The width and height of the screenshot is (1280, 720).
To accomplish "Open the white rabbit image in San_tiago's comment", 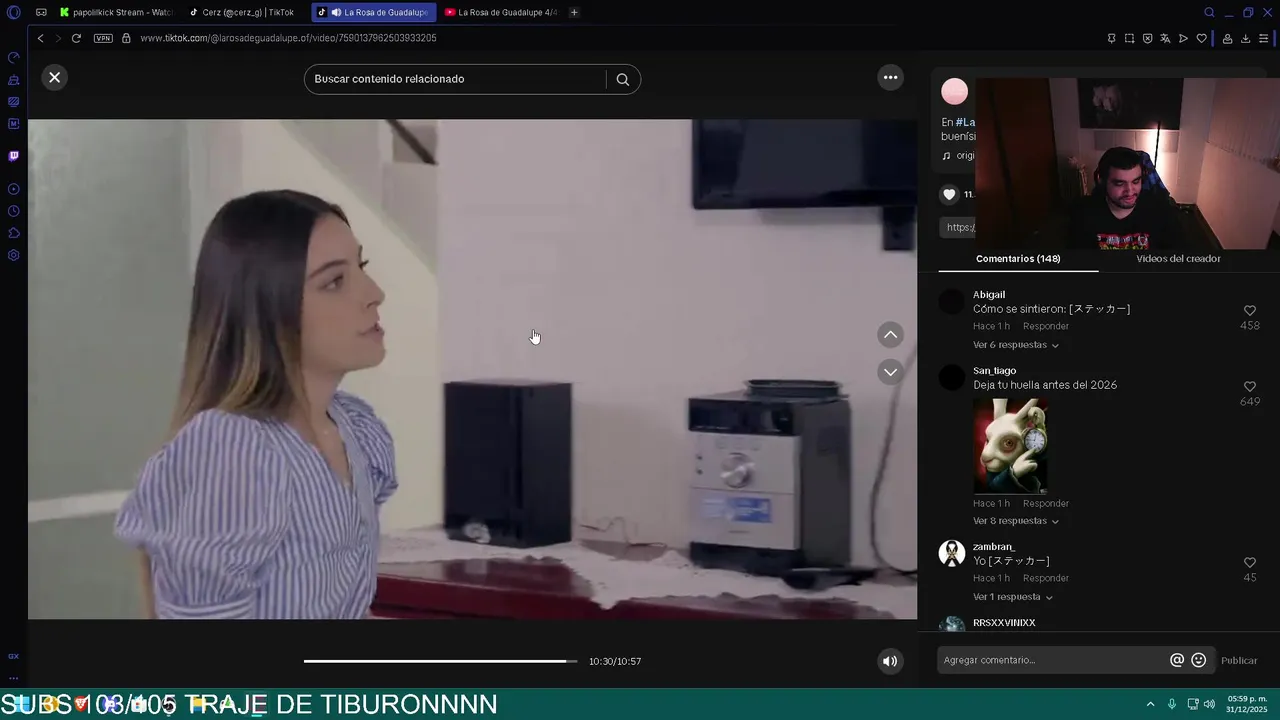I will click(1011, 446).
